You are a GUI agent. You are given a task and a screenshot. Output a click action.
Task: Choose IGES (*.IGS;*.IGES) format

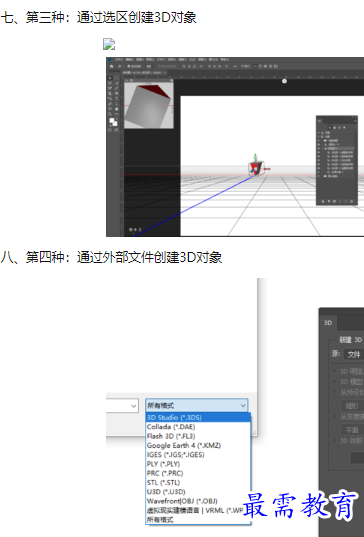coord(198,454)
